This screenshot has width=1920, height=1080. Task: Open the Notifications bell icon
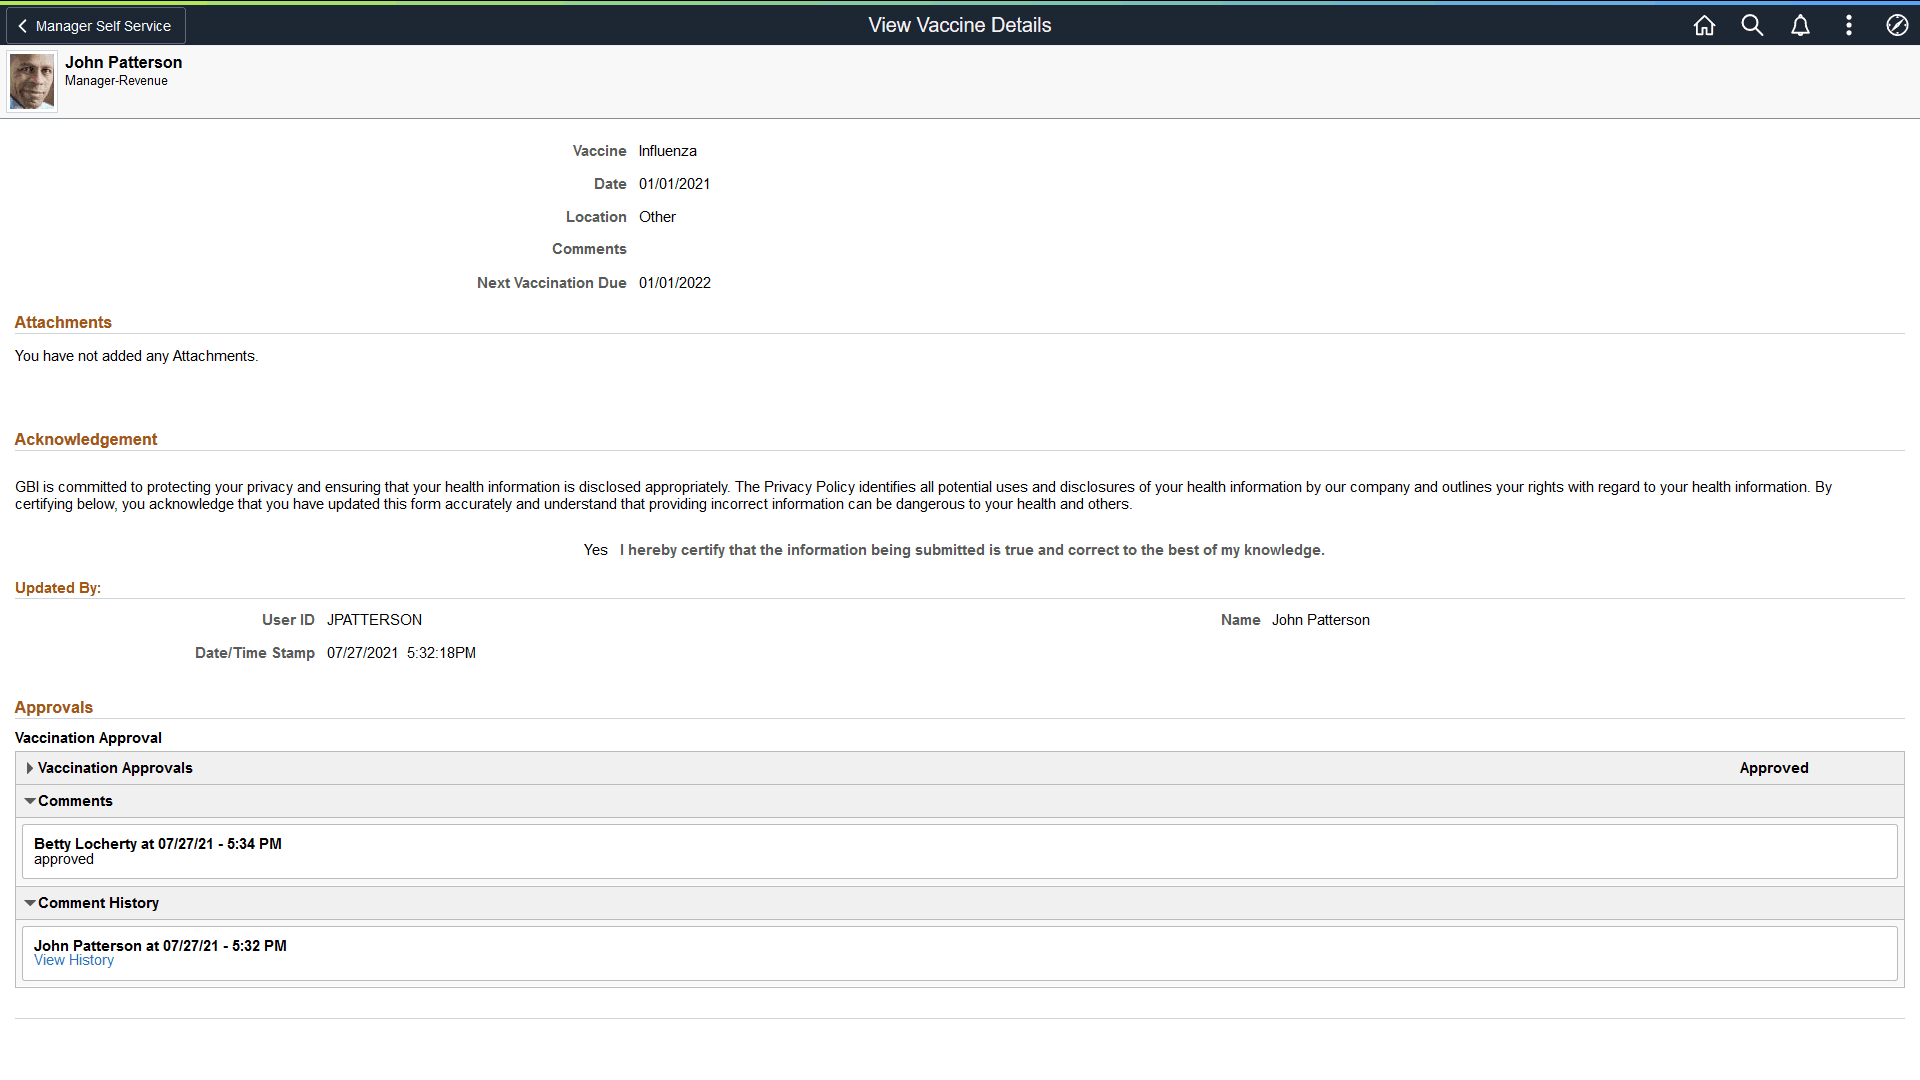tap(1800, 26)
